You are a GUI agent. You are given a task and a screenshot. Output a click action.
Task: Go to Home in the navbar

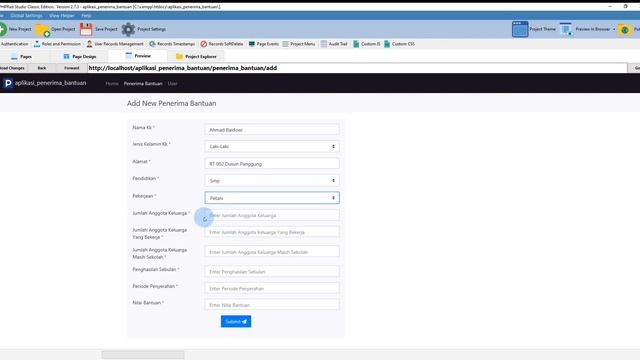[x=112, y=83]
